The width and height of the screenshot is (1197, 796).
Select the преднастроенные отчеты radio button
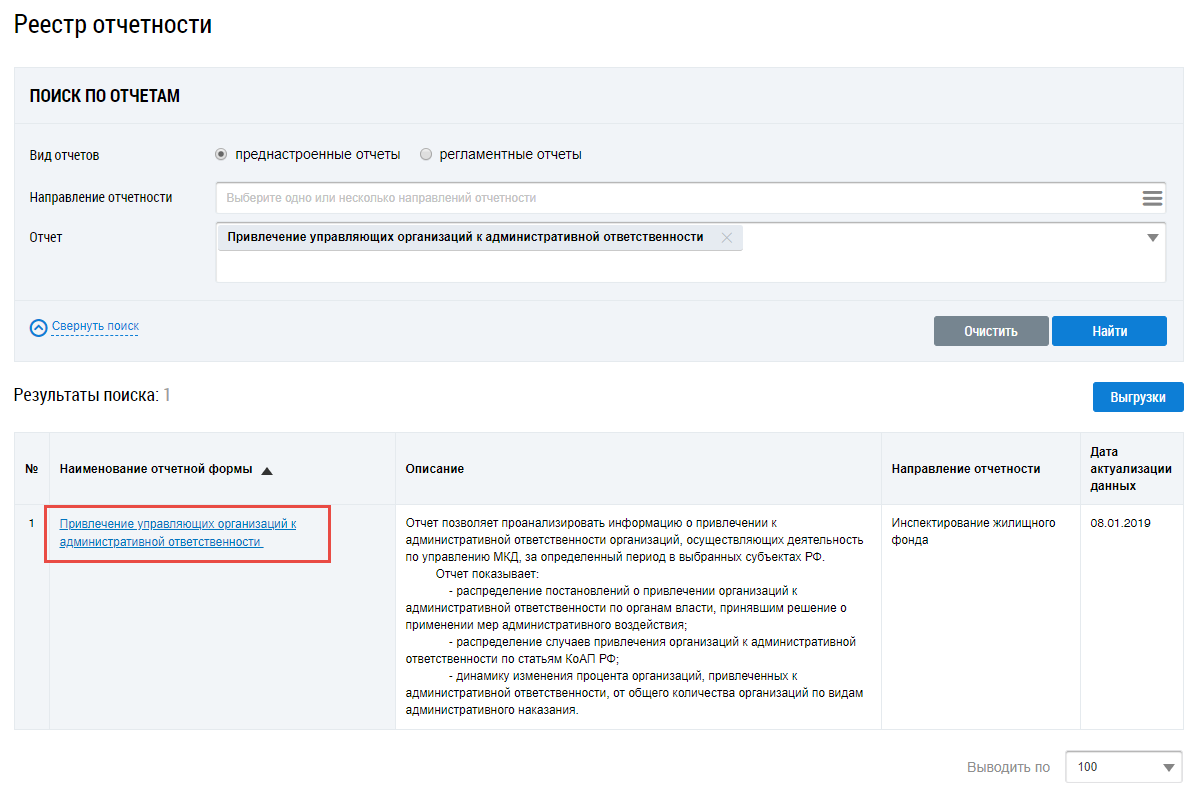click(221, 155)
